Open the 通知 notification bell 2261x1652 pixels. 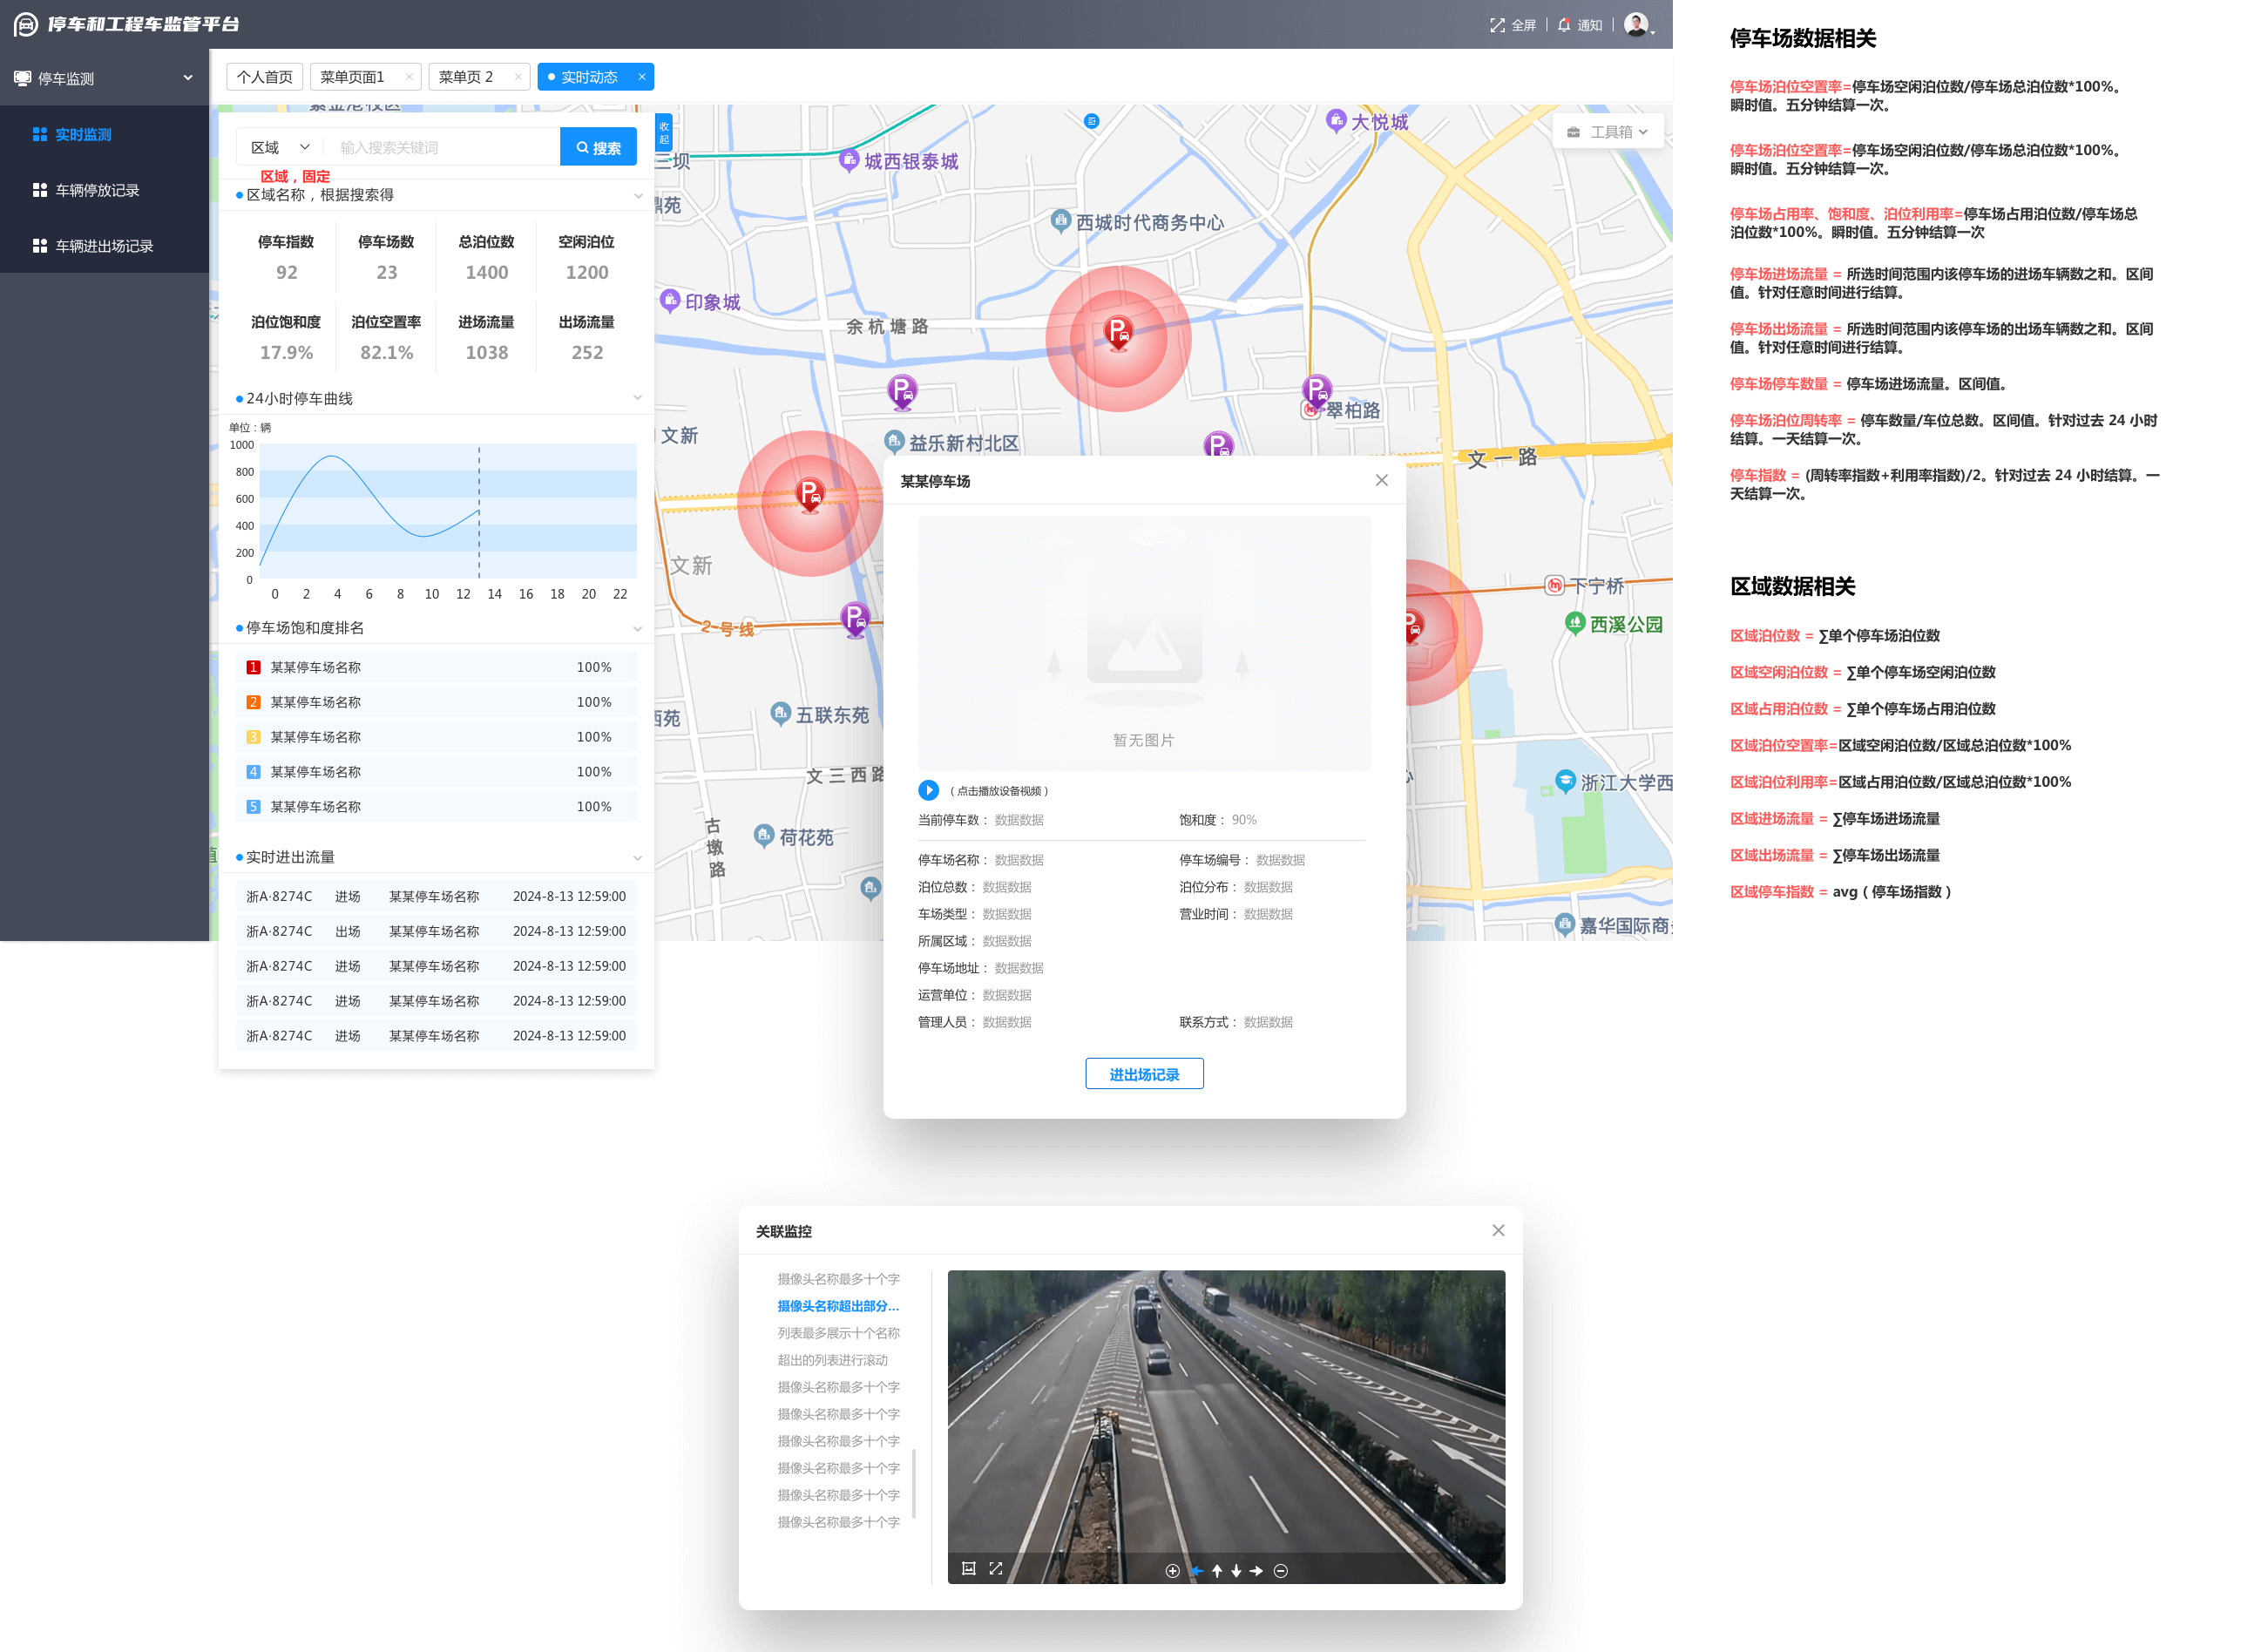[1564, 25]
